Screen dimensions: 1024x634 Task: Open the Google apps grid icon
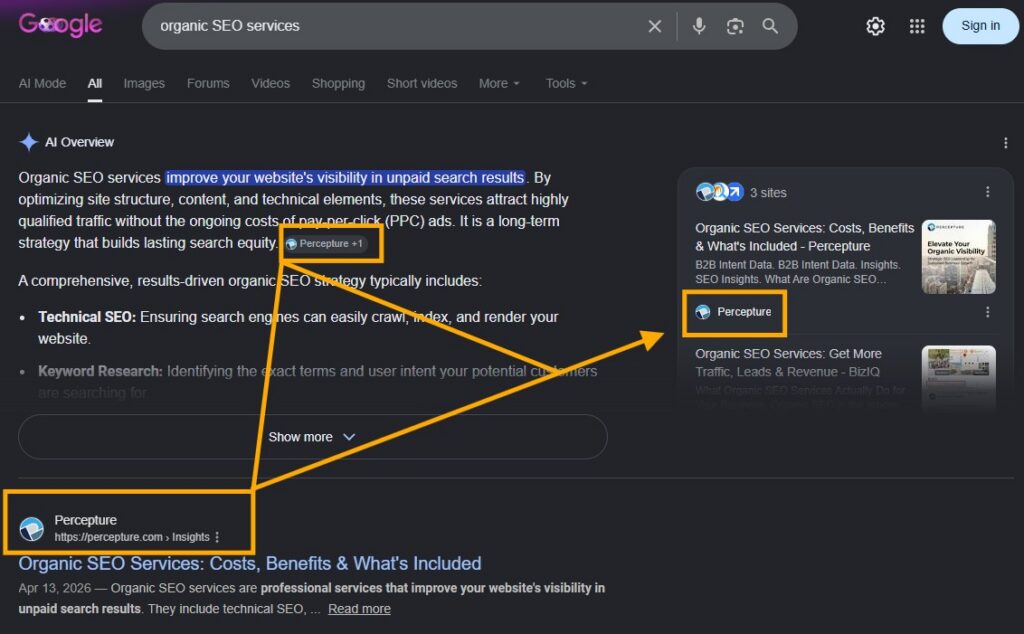(917, 26)
